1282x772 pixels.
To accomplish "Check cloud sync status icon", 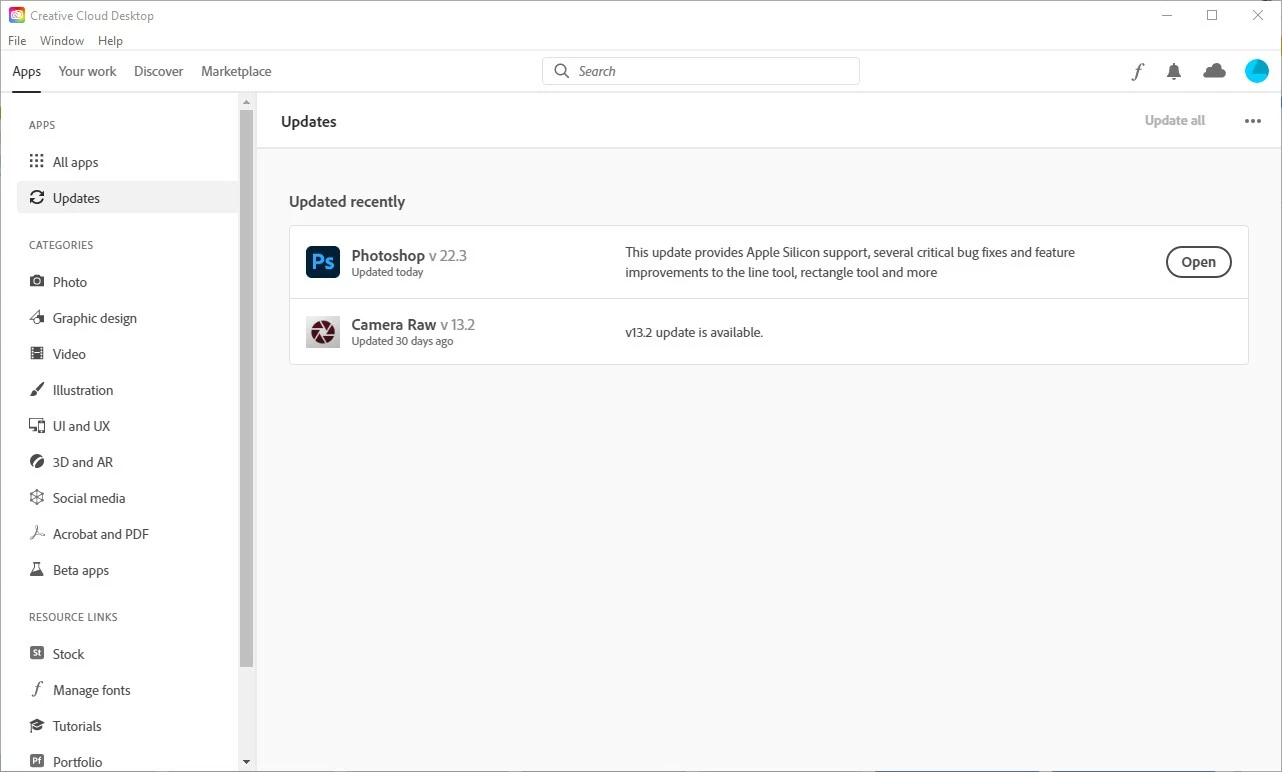I will pyautogui.click(x=1214, y=71).
